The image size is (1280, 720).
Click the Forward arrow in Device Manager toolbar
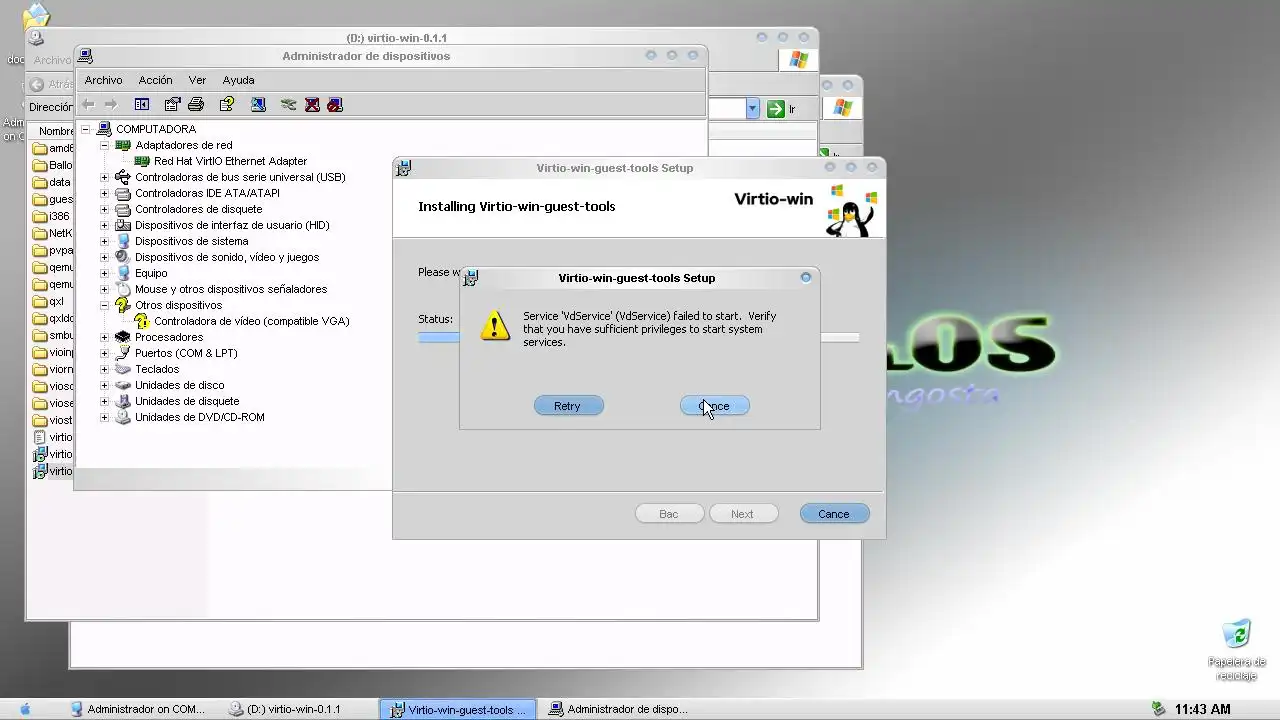pos(111,104)
